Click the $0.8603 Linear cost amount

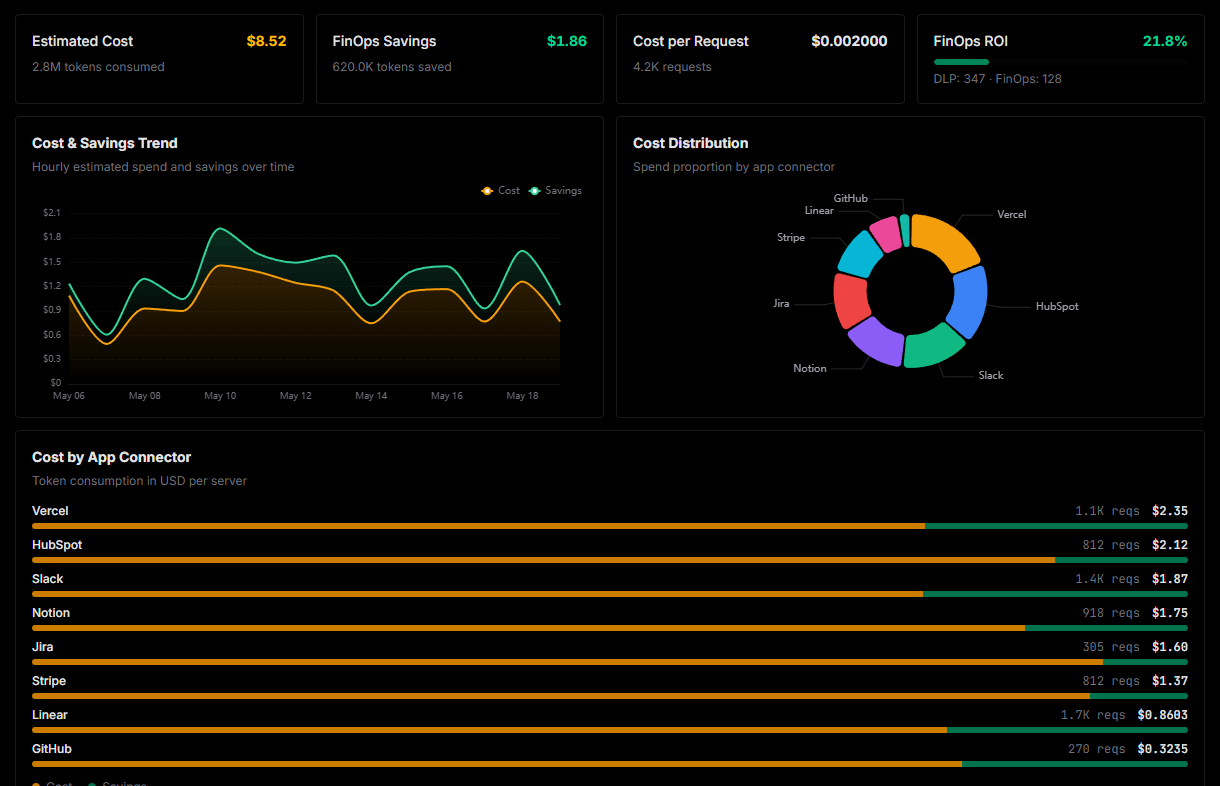pyautogui.click(x=1163, y=715)
